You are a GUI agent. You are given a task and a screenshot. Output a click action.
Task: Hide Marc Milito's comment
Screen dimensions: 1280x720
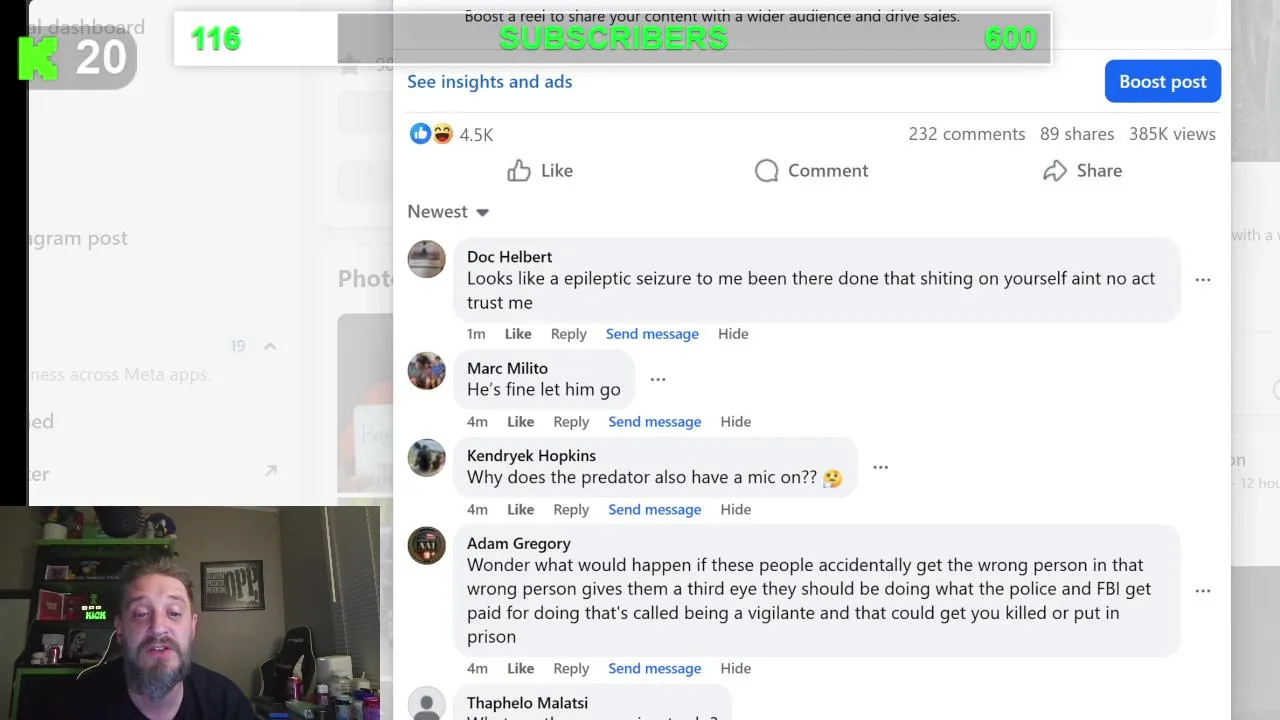tap(736, 422)
